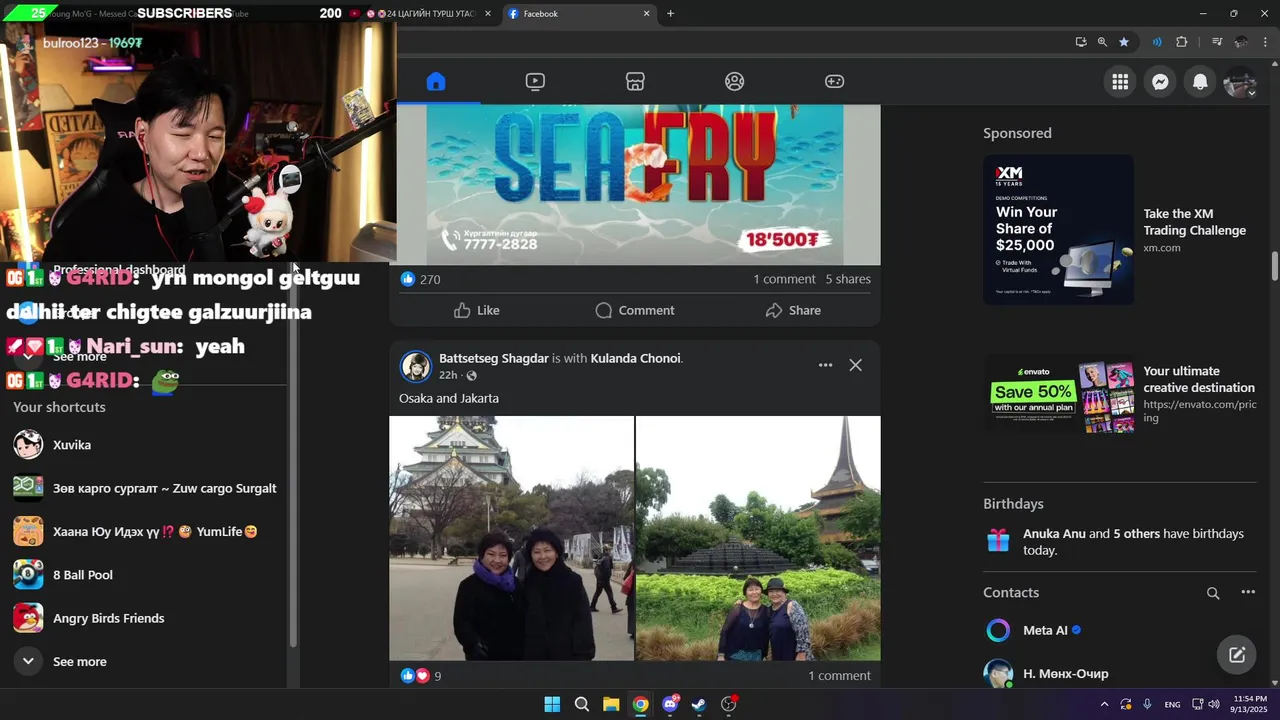Click birthday gift icon
The image size is (1280, 720).
[998, 541]
